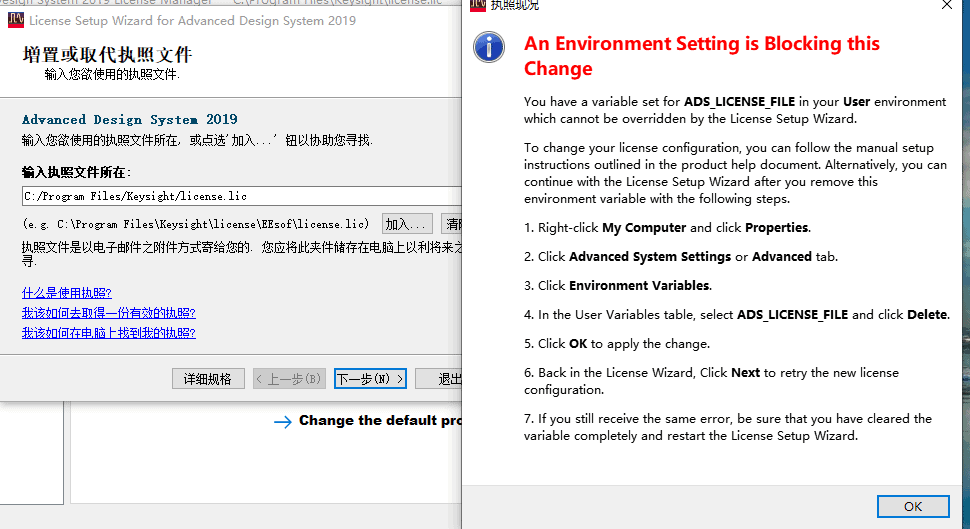The image size is (970, 529).
Task: Click the red heading An Environment Setting is Blocking
Action: pyautogui.click(x=702, y=56)
